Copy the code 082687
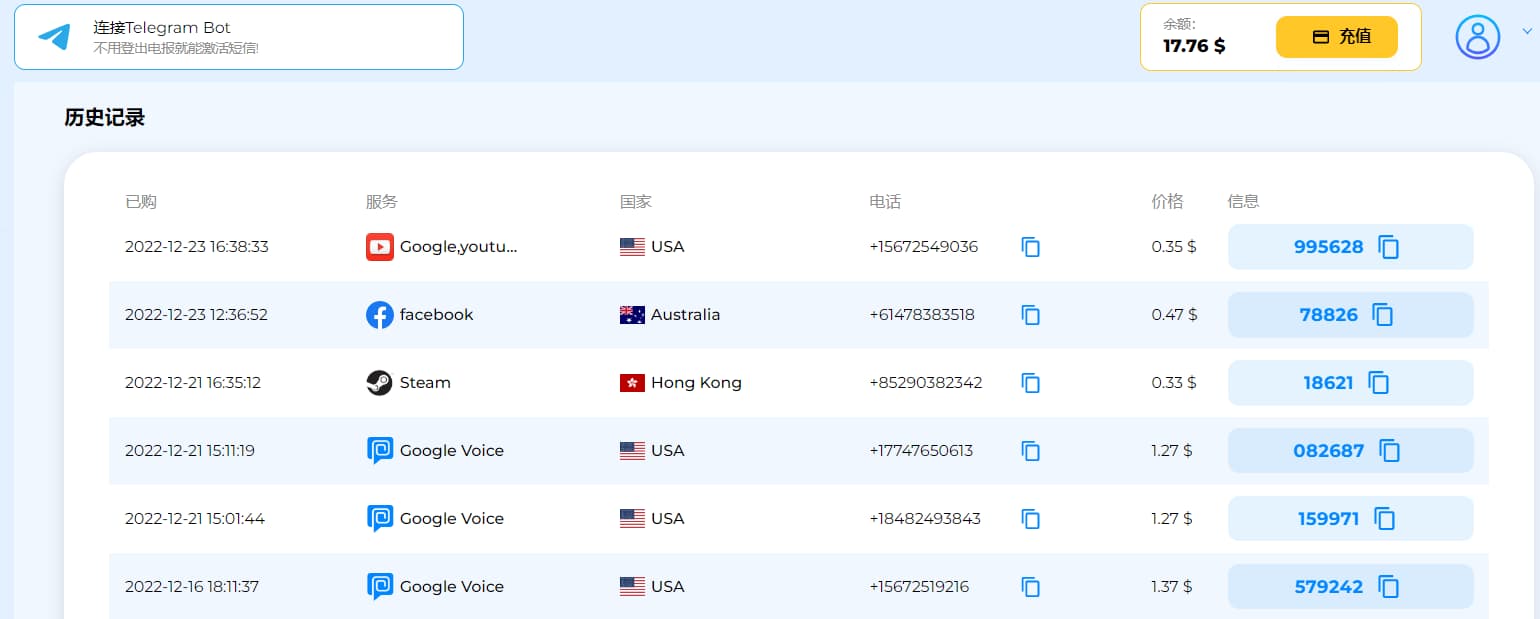The width and height of the screenshot is (1540, 619). pyautogui.click(x=1389, y=451)
